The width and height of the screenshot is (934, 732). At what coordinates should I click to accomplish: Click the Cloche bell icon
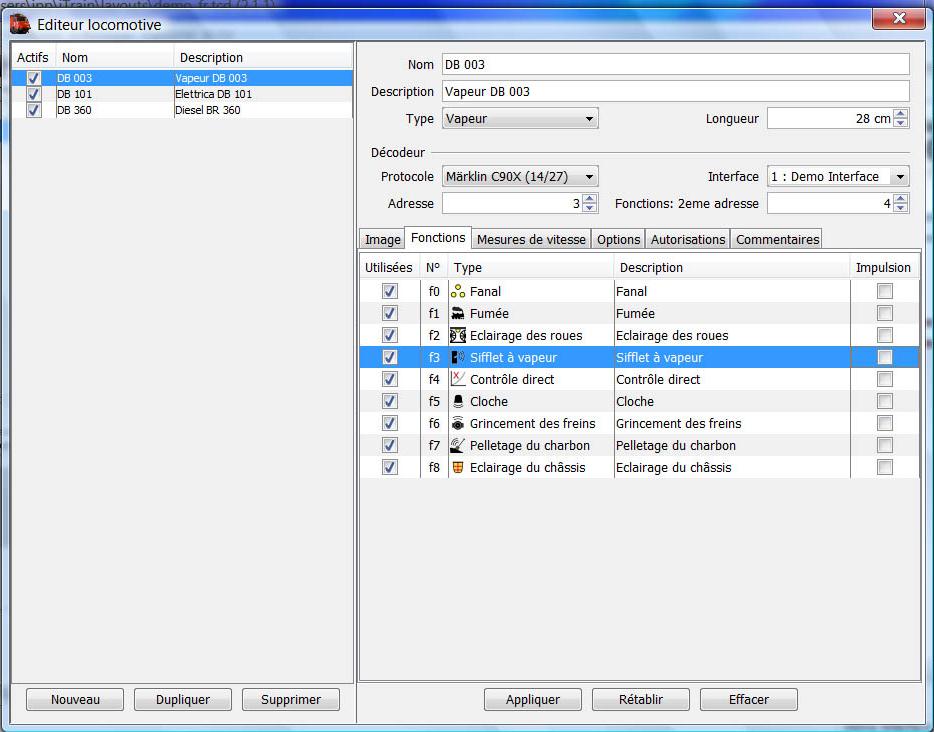coord(458,402)
